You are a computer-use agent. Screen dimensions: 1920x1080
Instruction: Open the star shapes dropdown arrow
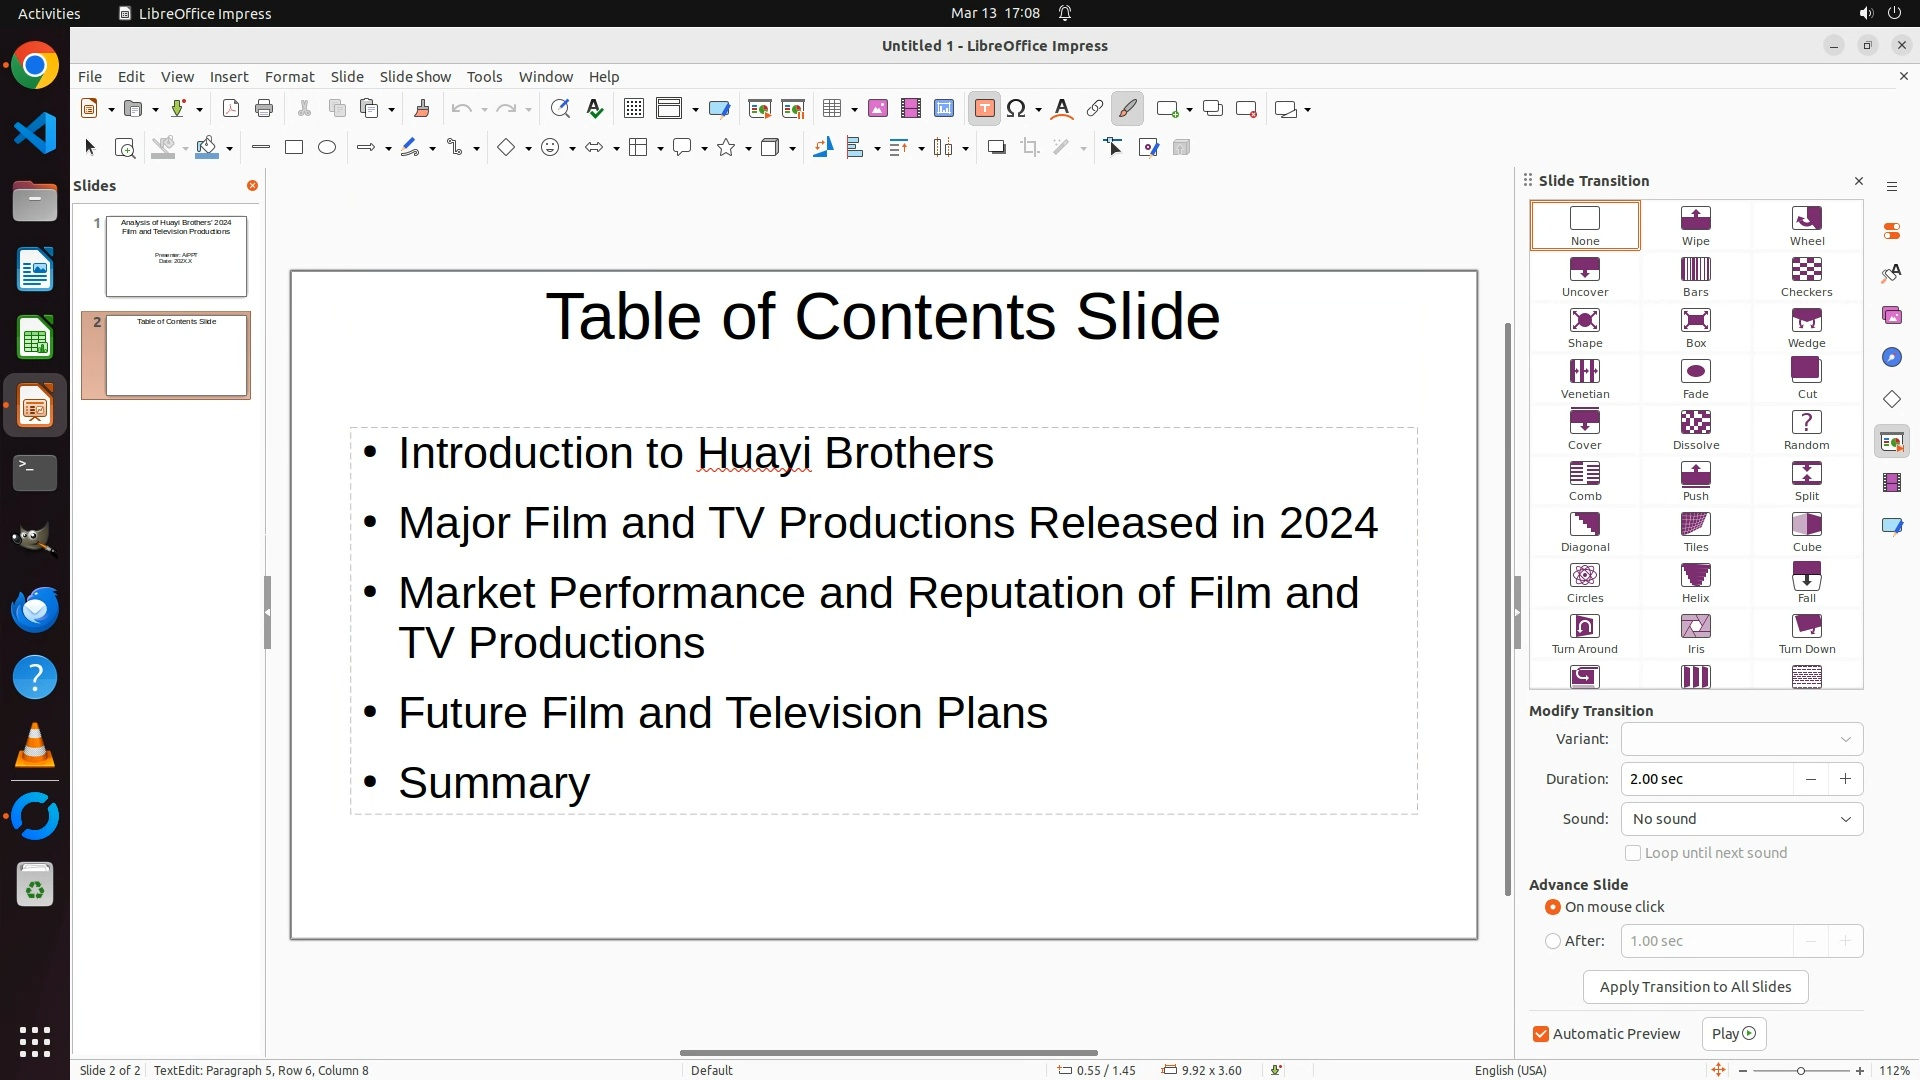[x=748, y=149]
